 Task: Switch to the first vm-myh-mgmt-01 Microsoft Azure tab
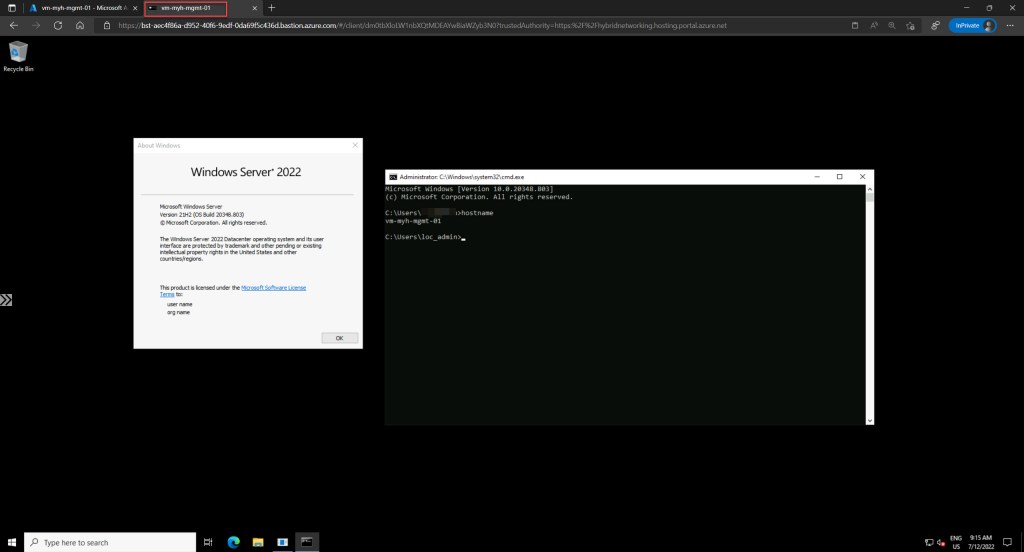pos(82,7)
